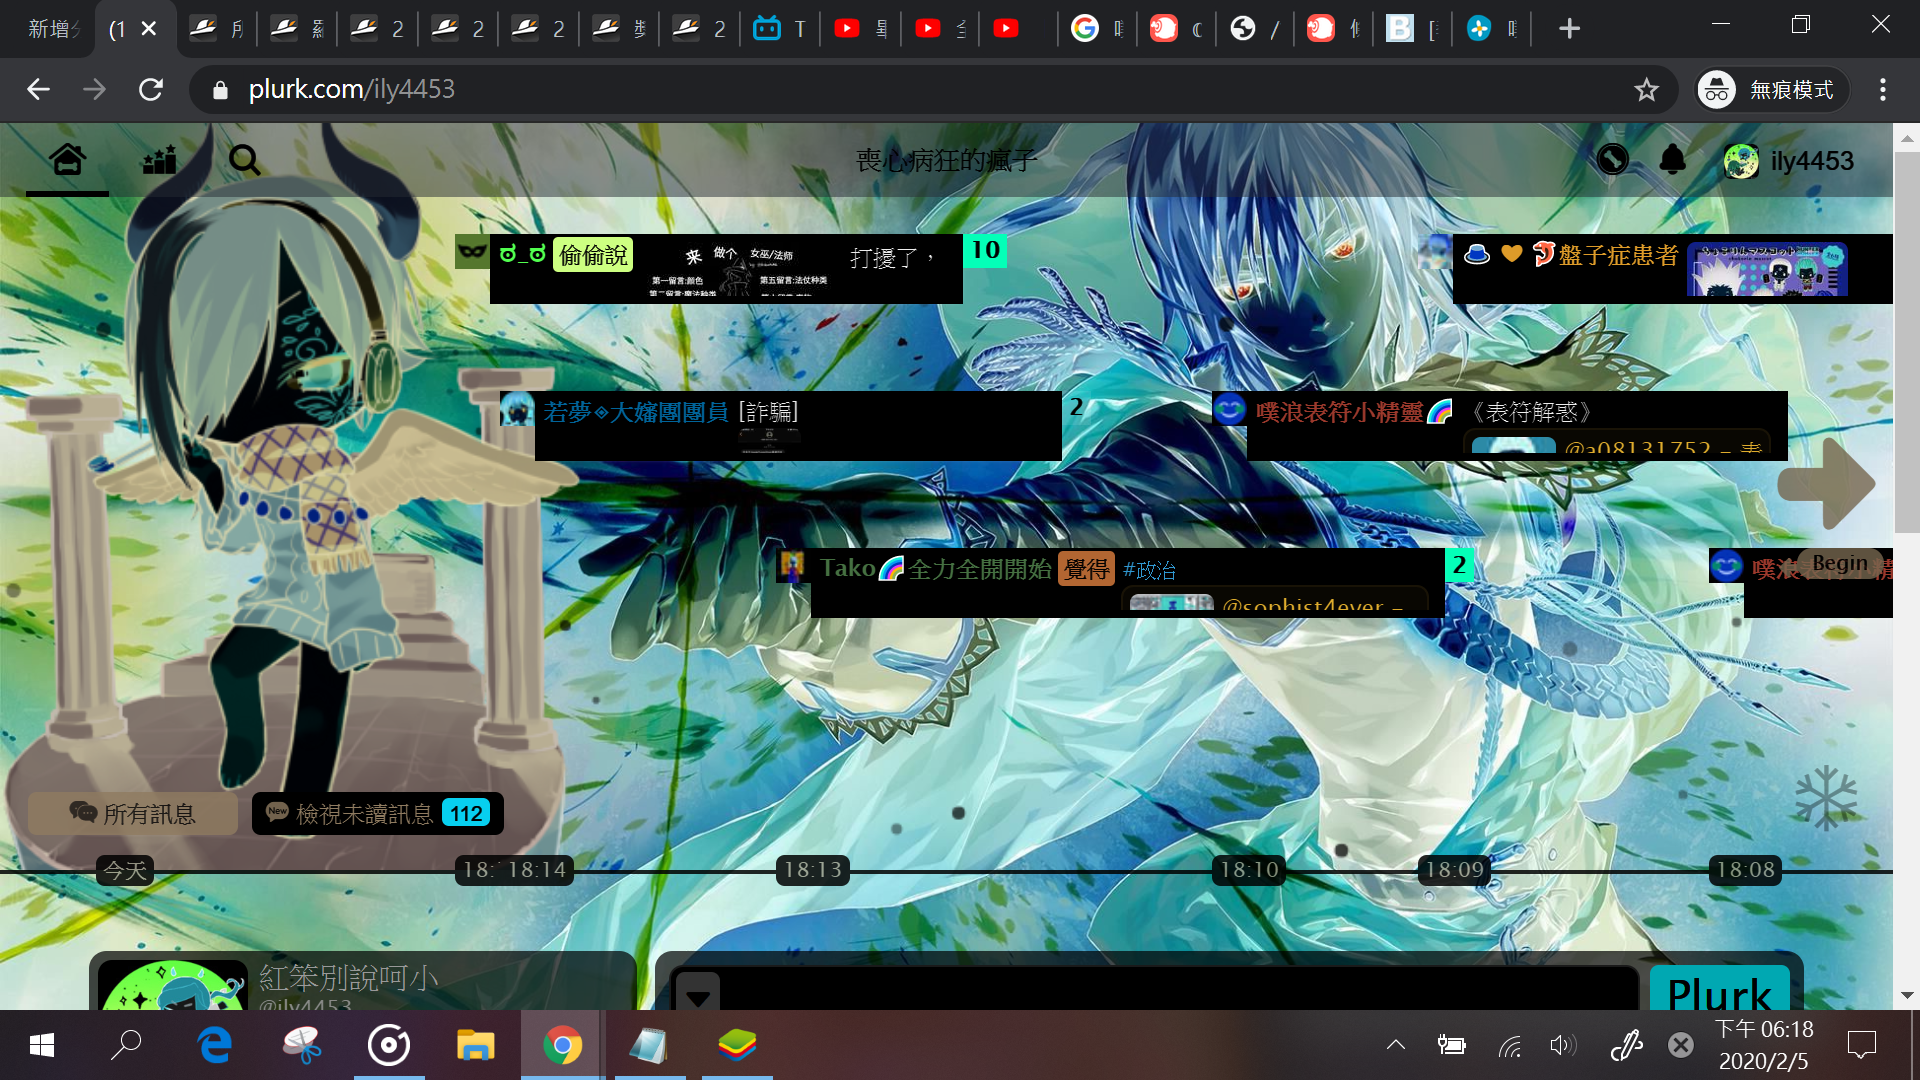
Task: Click the anonymous mask avatar of ಠ_ಠ plurk
Action: pos(471,251)
